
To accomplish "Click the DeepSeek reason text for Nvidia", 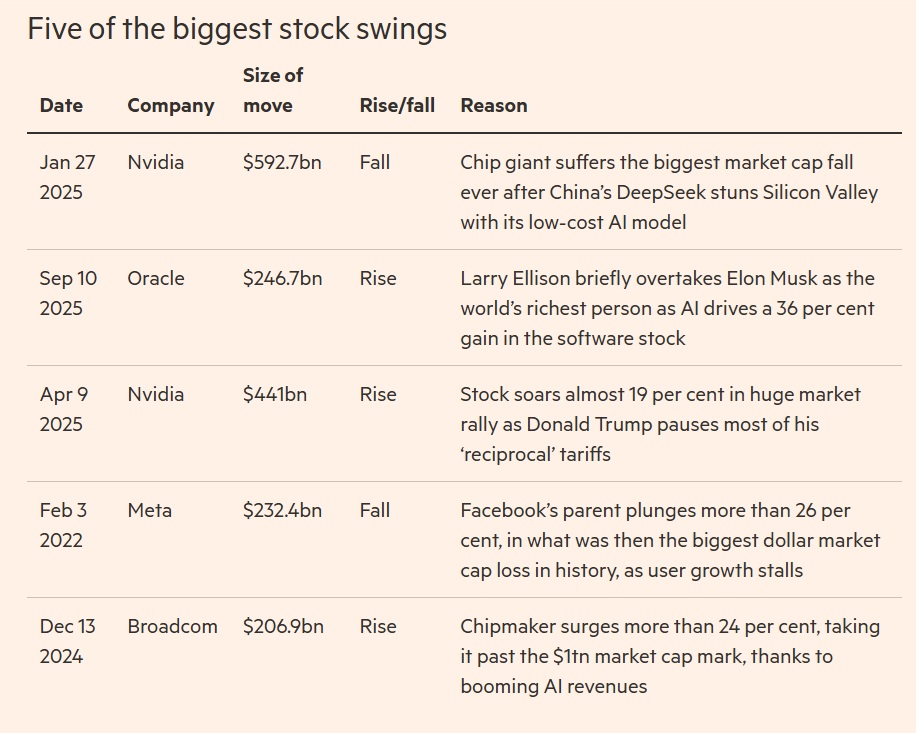I will tap(669, 192).
